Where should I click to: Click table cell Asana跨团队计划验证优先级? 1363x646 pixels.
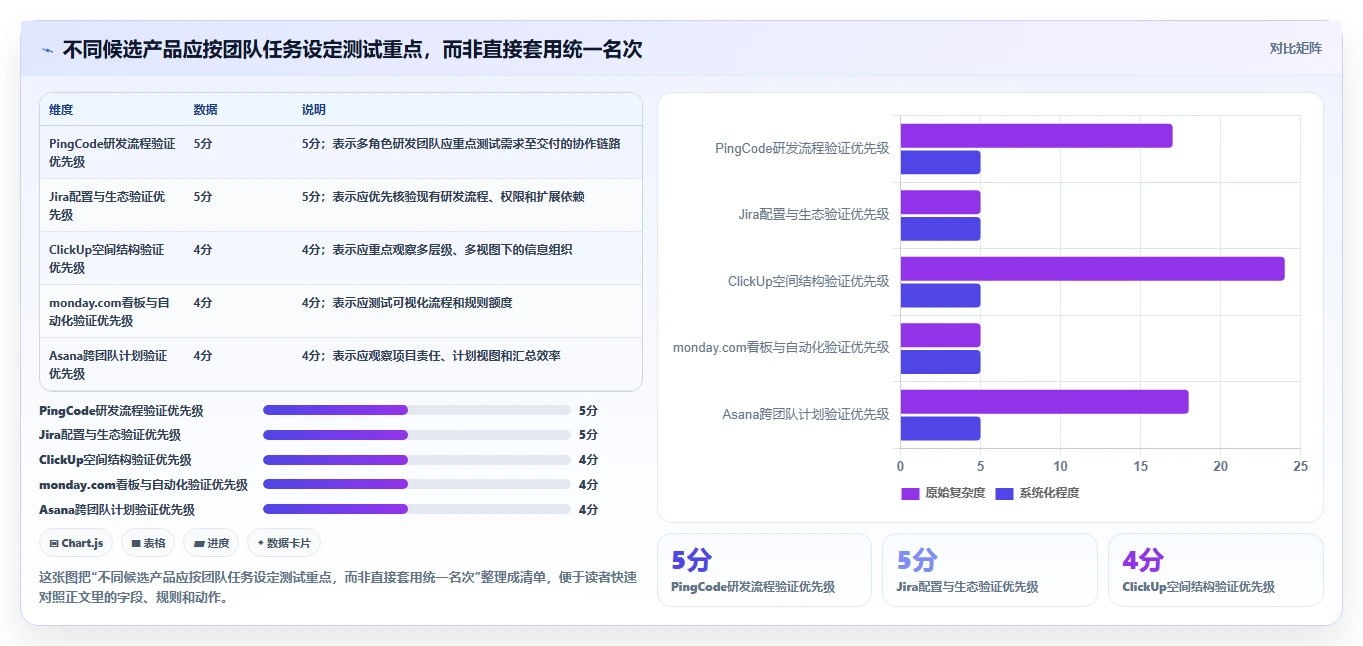108,365
